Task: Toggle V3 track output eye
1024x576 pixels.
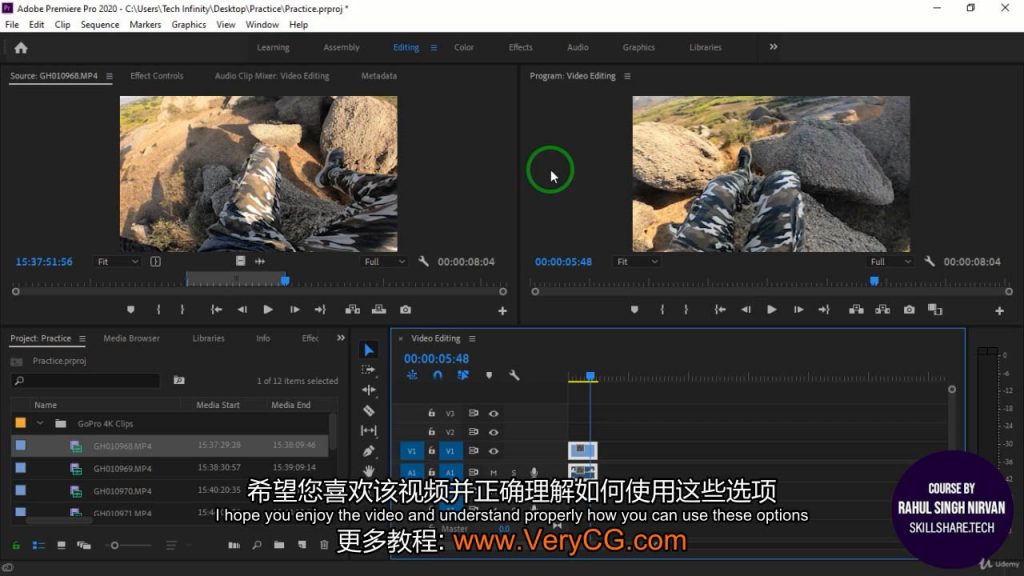Action: click(494, 413)
